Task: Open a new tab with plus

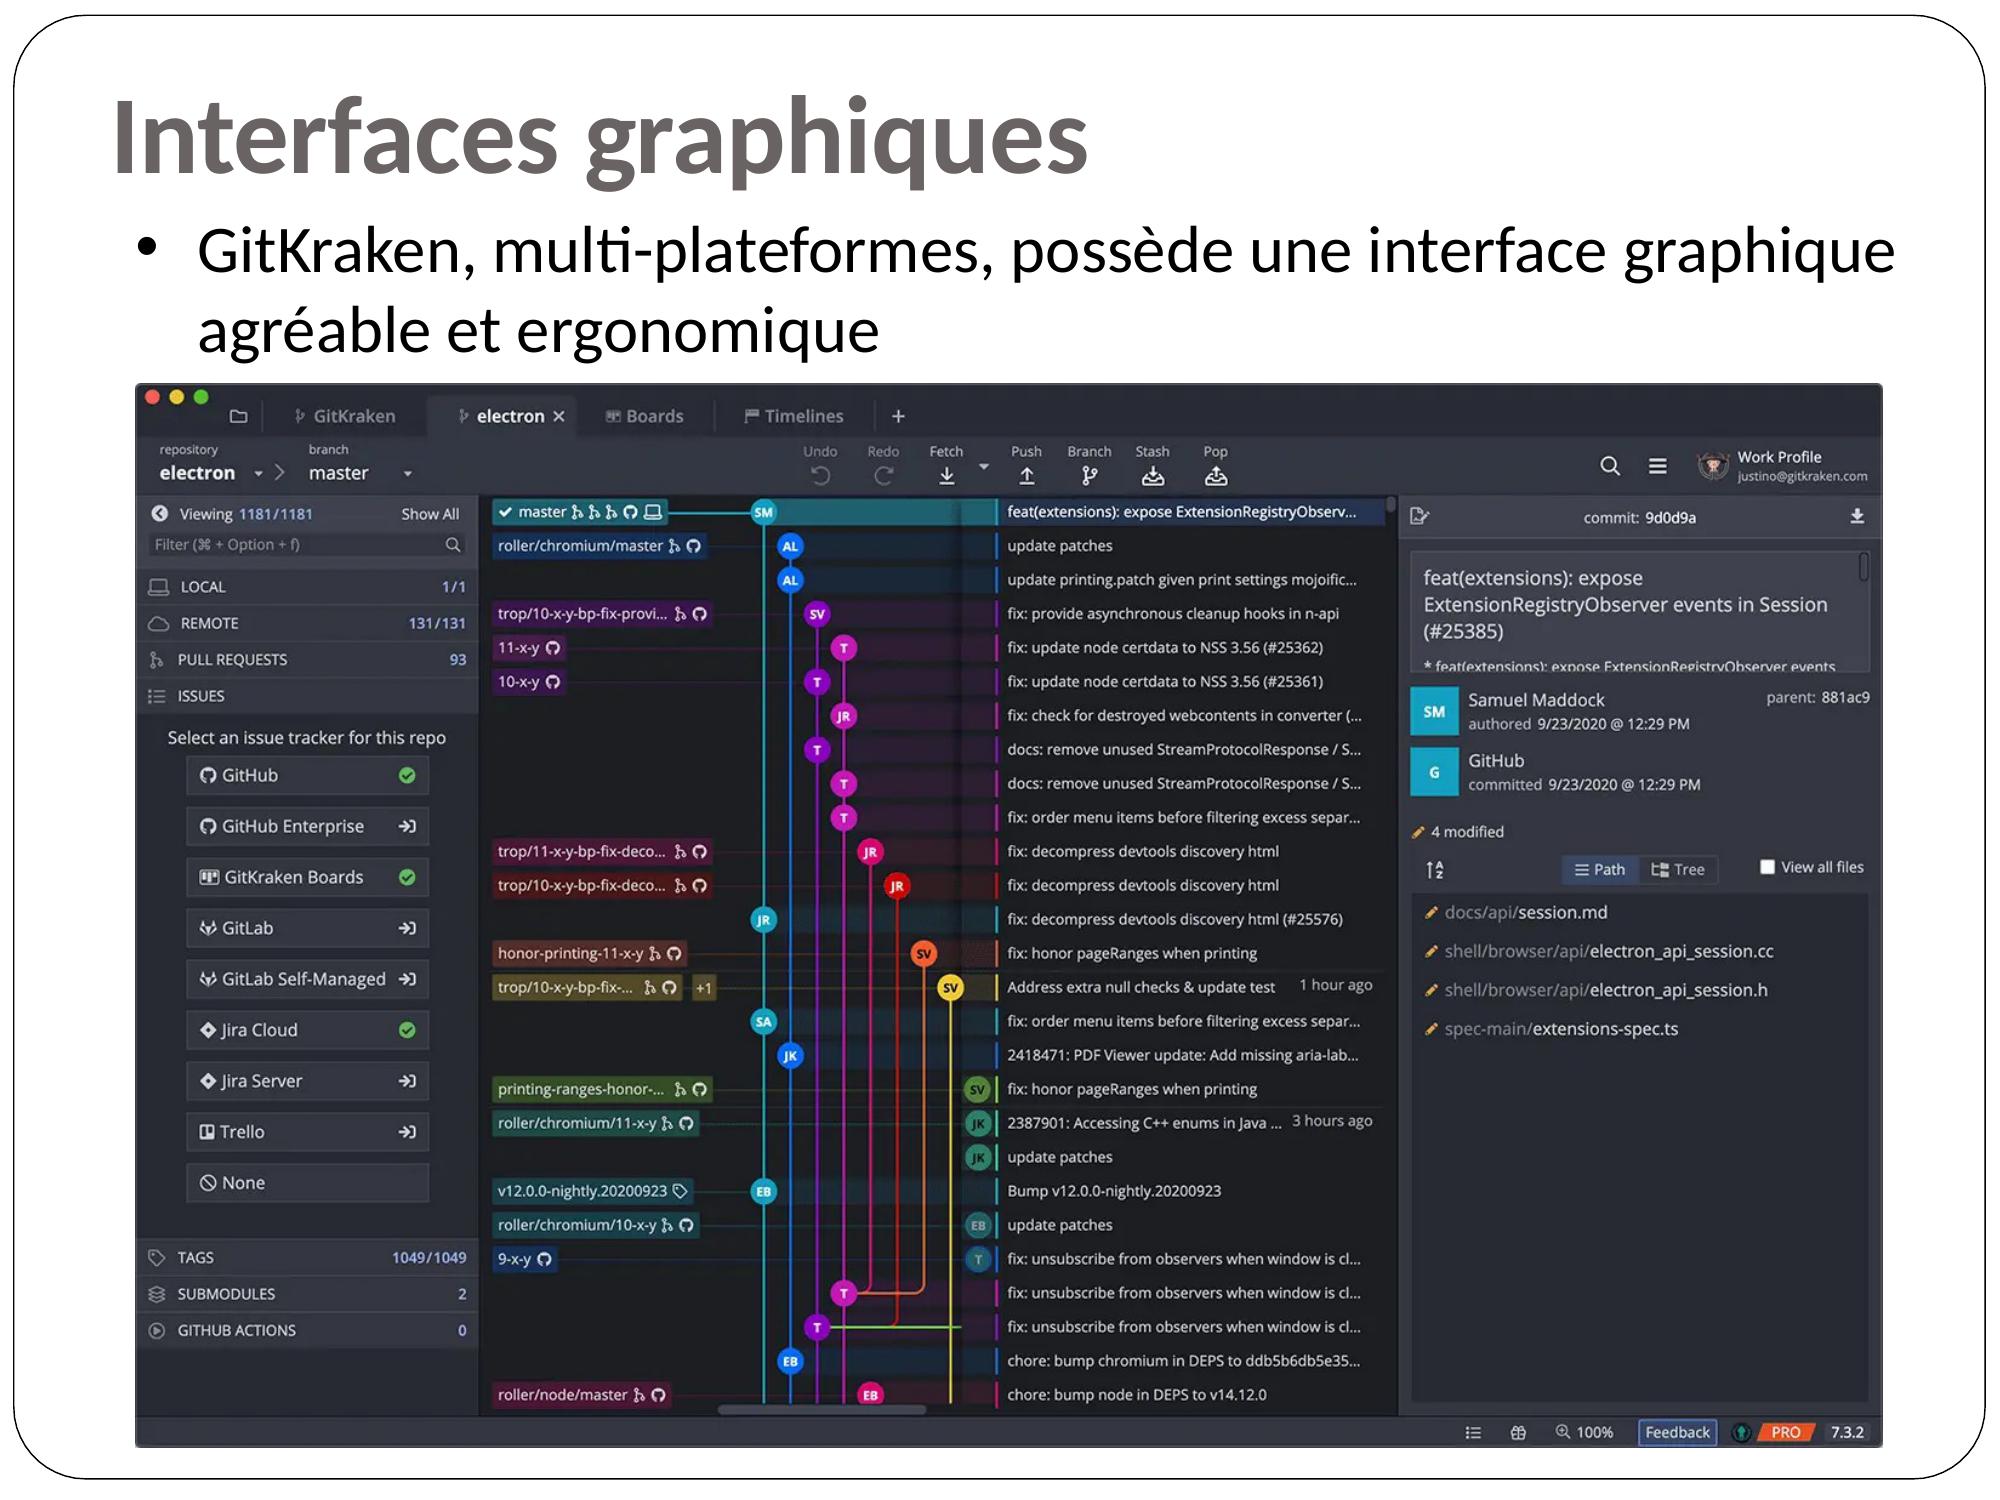Action: click(898, 416)
